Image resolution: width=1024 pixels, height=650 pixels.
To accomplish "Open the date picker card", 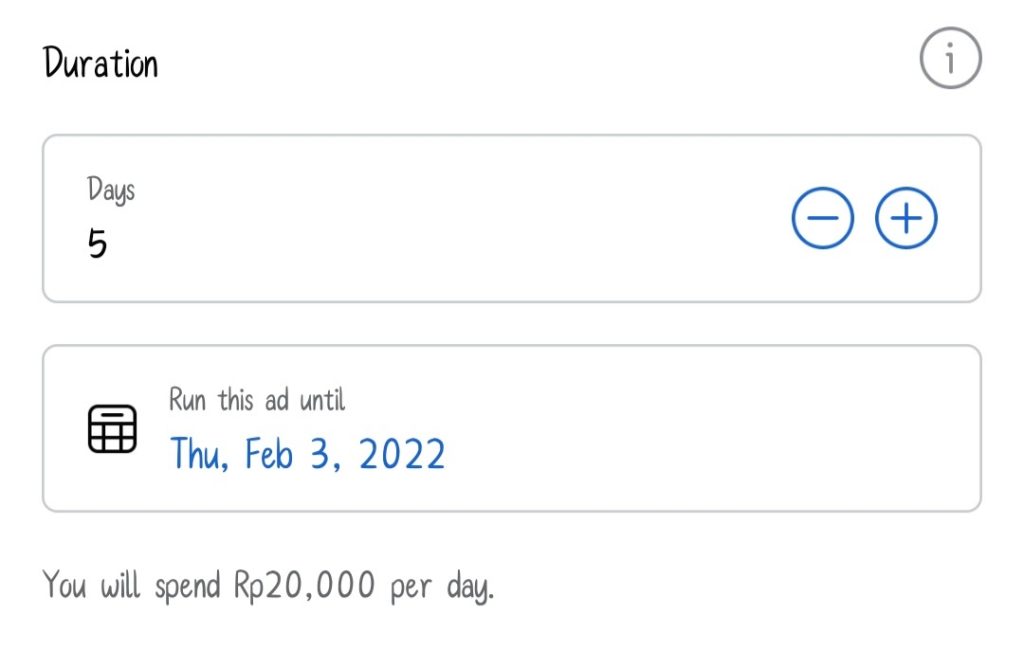I will (x=512, y=429).
